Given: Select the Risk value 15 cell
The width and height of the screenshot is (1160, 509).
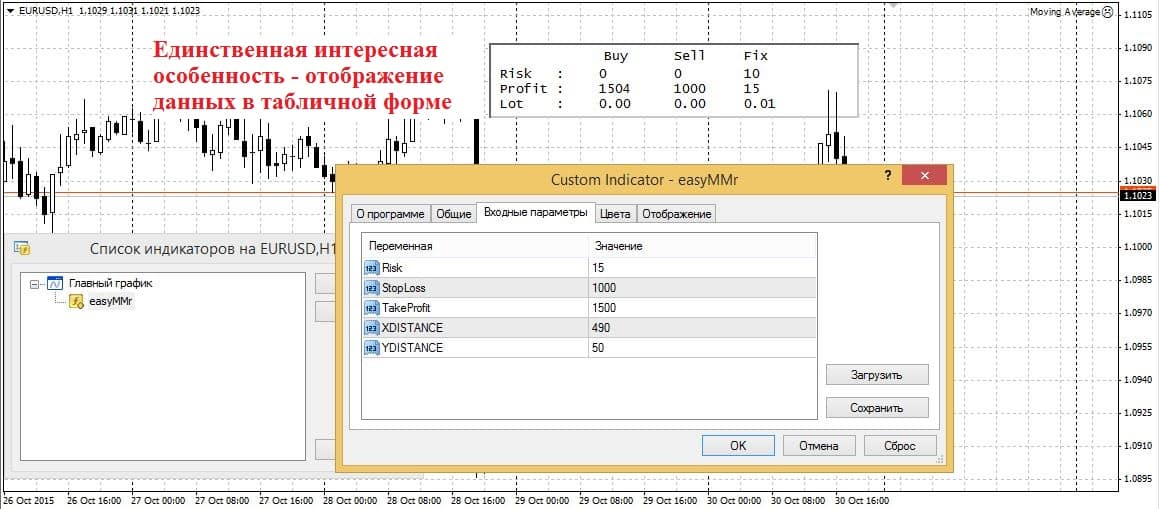Looking at the screenshot, I should (x=703, y=268).
